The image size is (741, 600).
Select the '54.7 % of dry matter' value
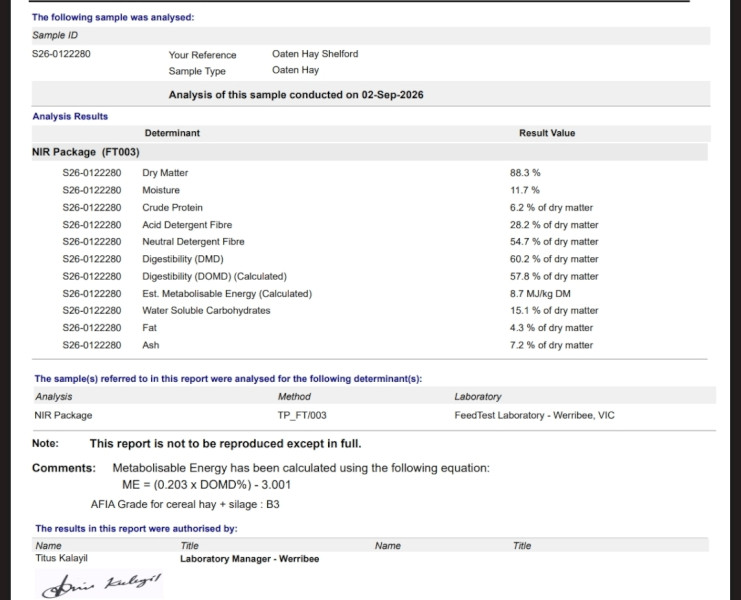554,241
